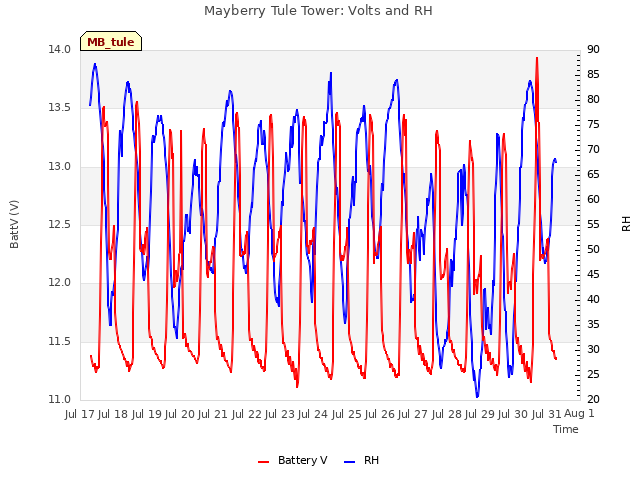640x480 pixels.
Task: Click the Jul 27 date tick label
Action: (413, 414)
